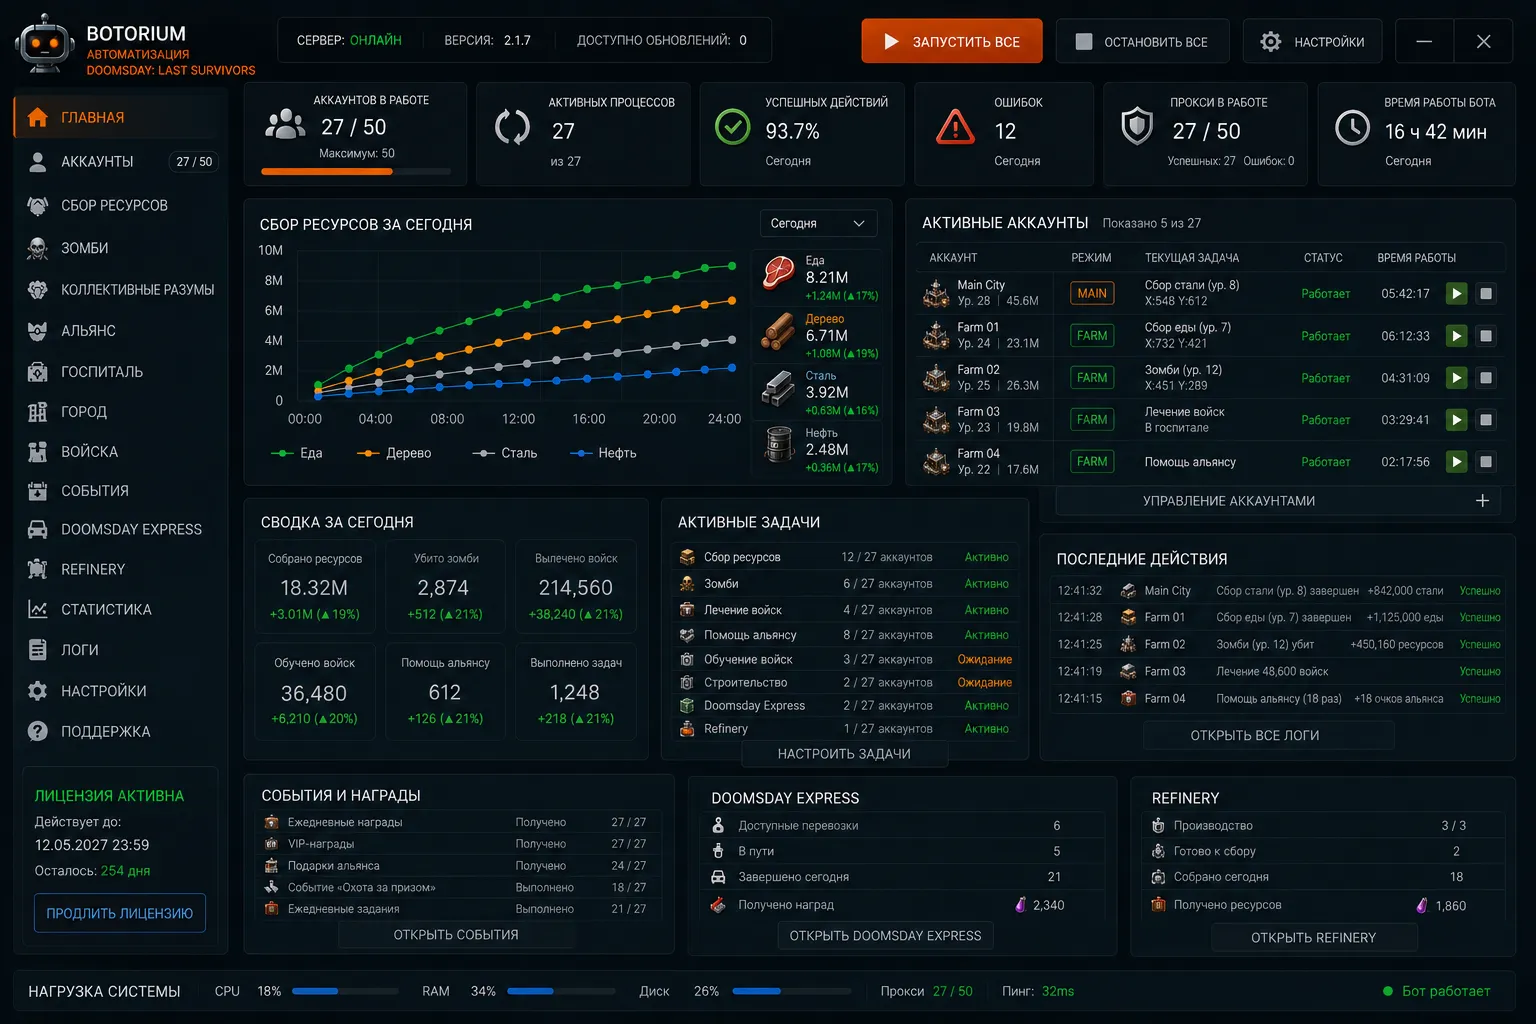Click the MAIN mode badge for Main City

pyautogui.click(x=1092, y=294)
